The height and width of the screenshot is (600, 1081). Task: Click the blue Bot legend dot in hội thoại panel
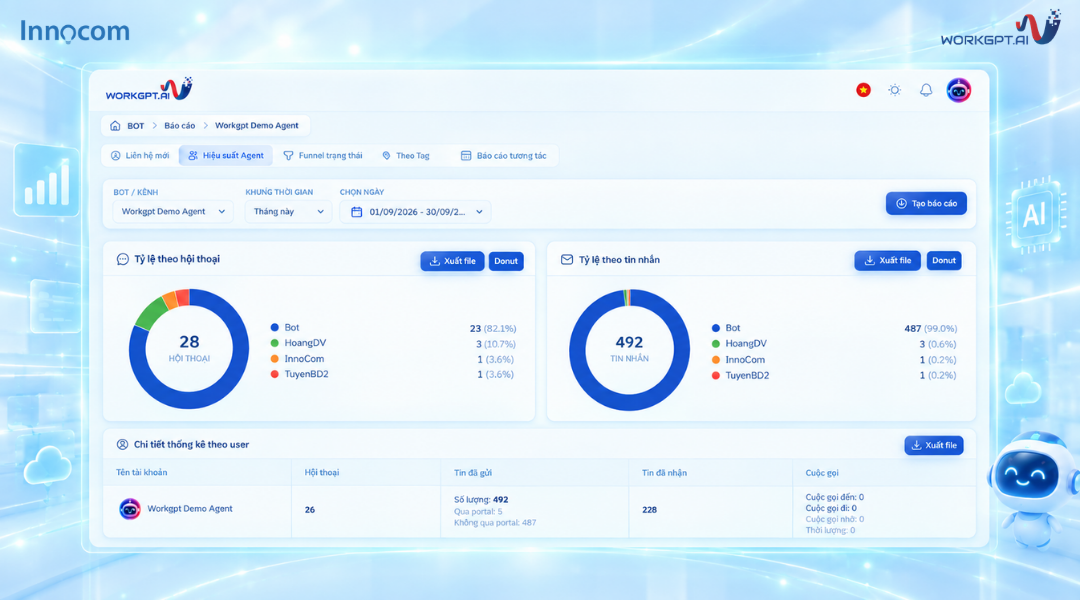click(x=274, y=328)
